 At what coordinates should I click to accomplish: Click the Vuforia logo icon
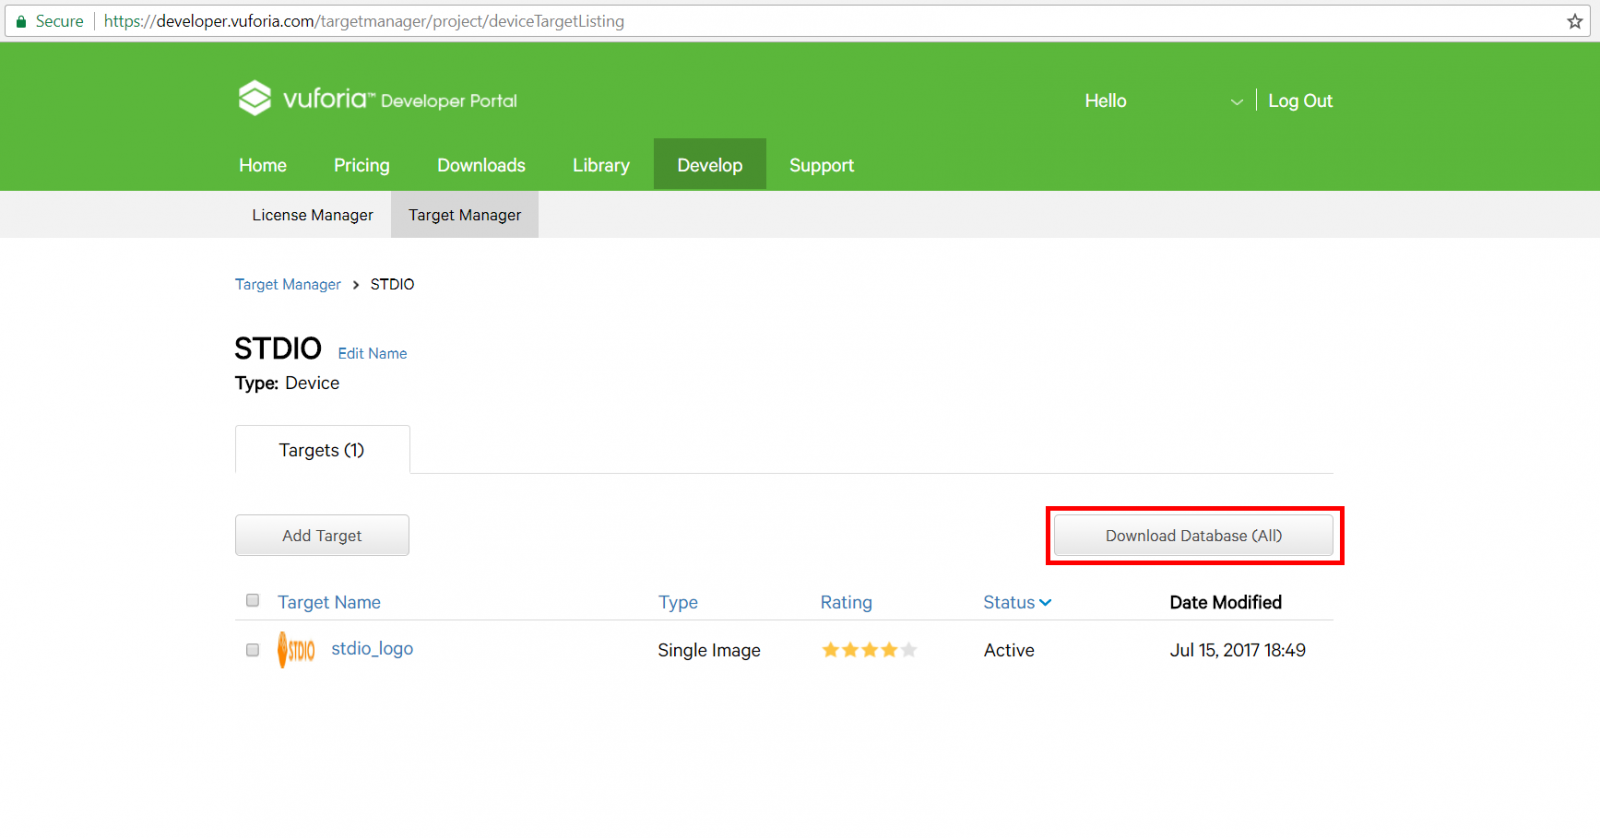click(255, 98)
